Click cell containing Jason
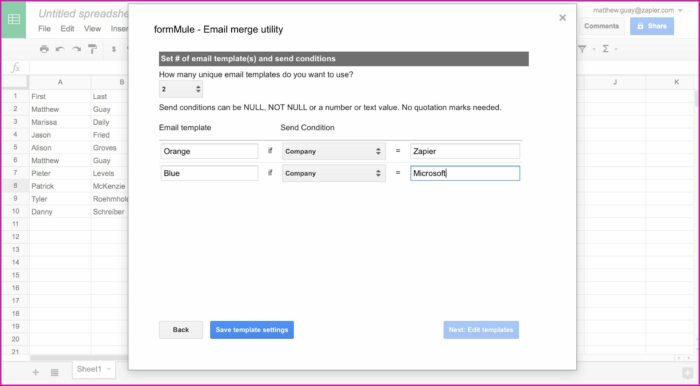Screen dimensions: 700x386 (60, 135)
